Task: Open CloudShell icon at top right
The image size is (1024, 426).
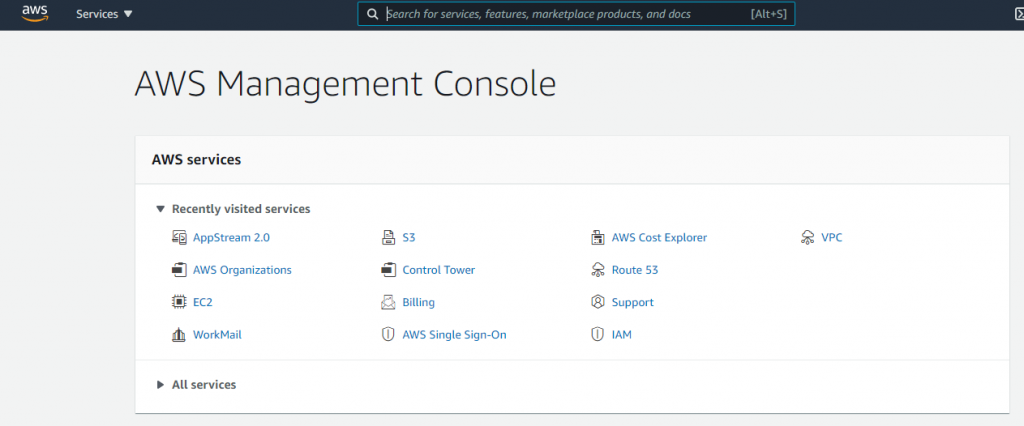Action: pyautogui.click(x=1018, y=14)
